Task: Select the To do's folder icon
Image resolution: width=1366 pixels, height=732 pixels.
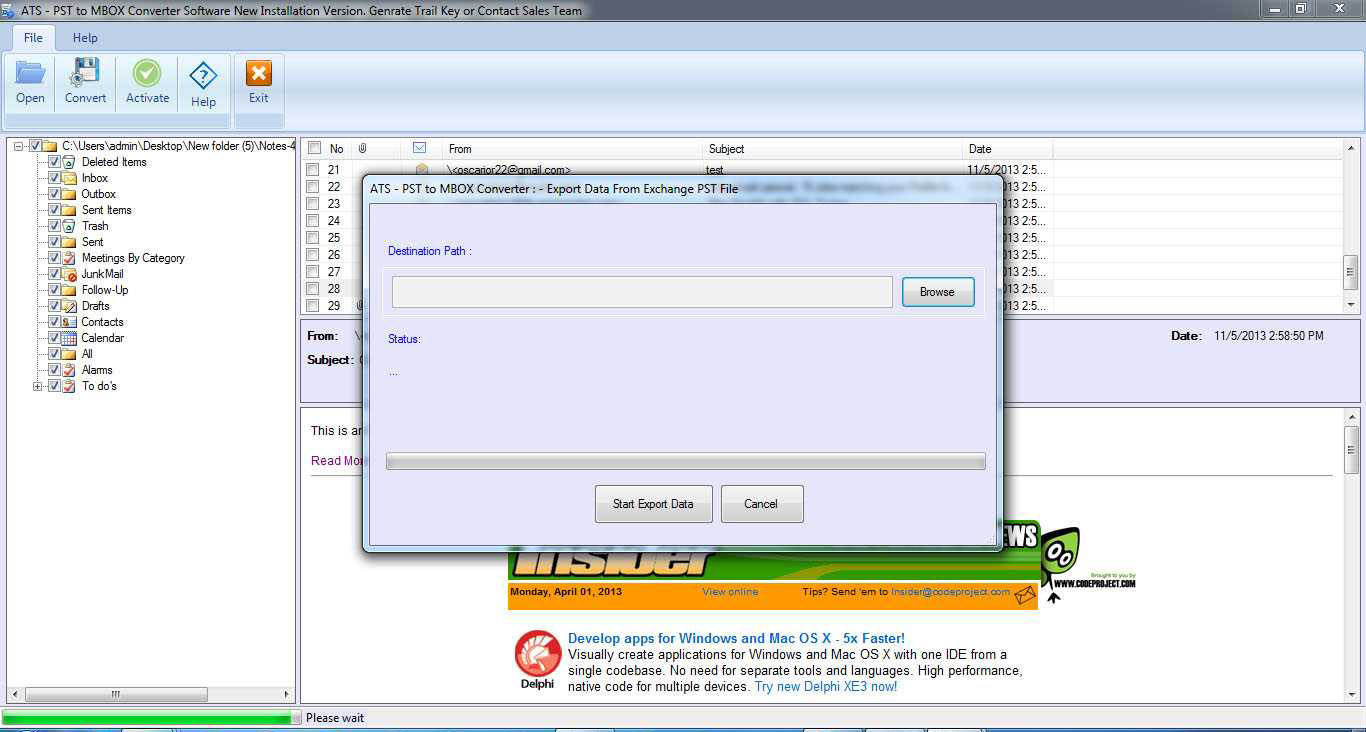Action: 69,386
